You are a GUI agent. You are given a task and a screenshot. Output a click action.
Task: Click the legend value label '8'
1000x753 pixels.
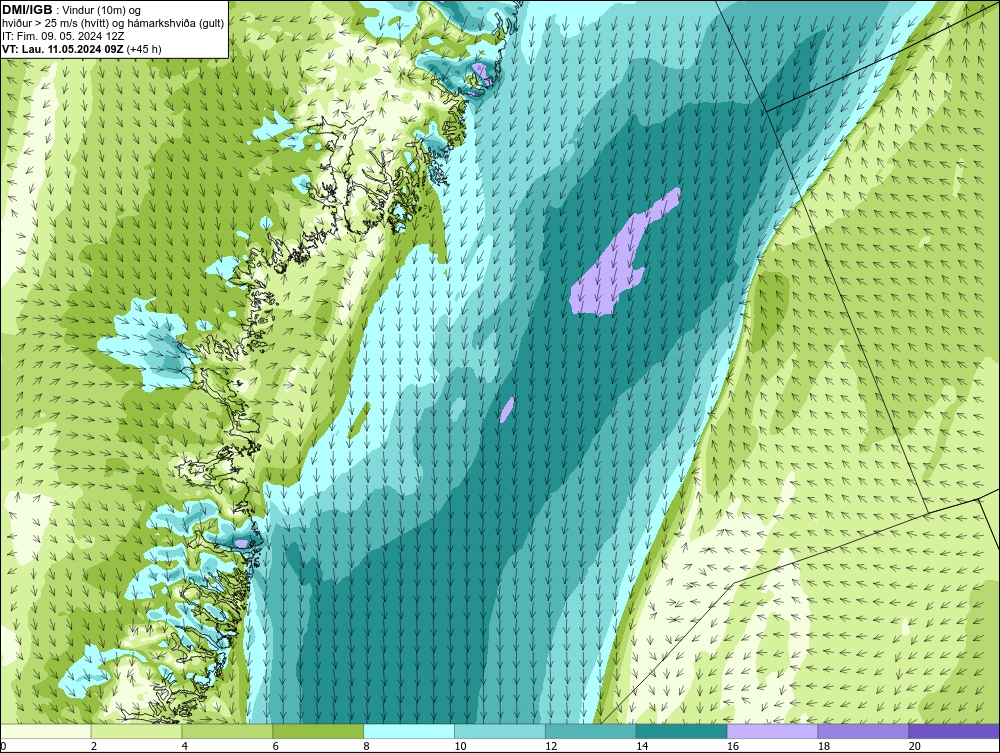[x=366, y=746]
